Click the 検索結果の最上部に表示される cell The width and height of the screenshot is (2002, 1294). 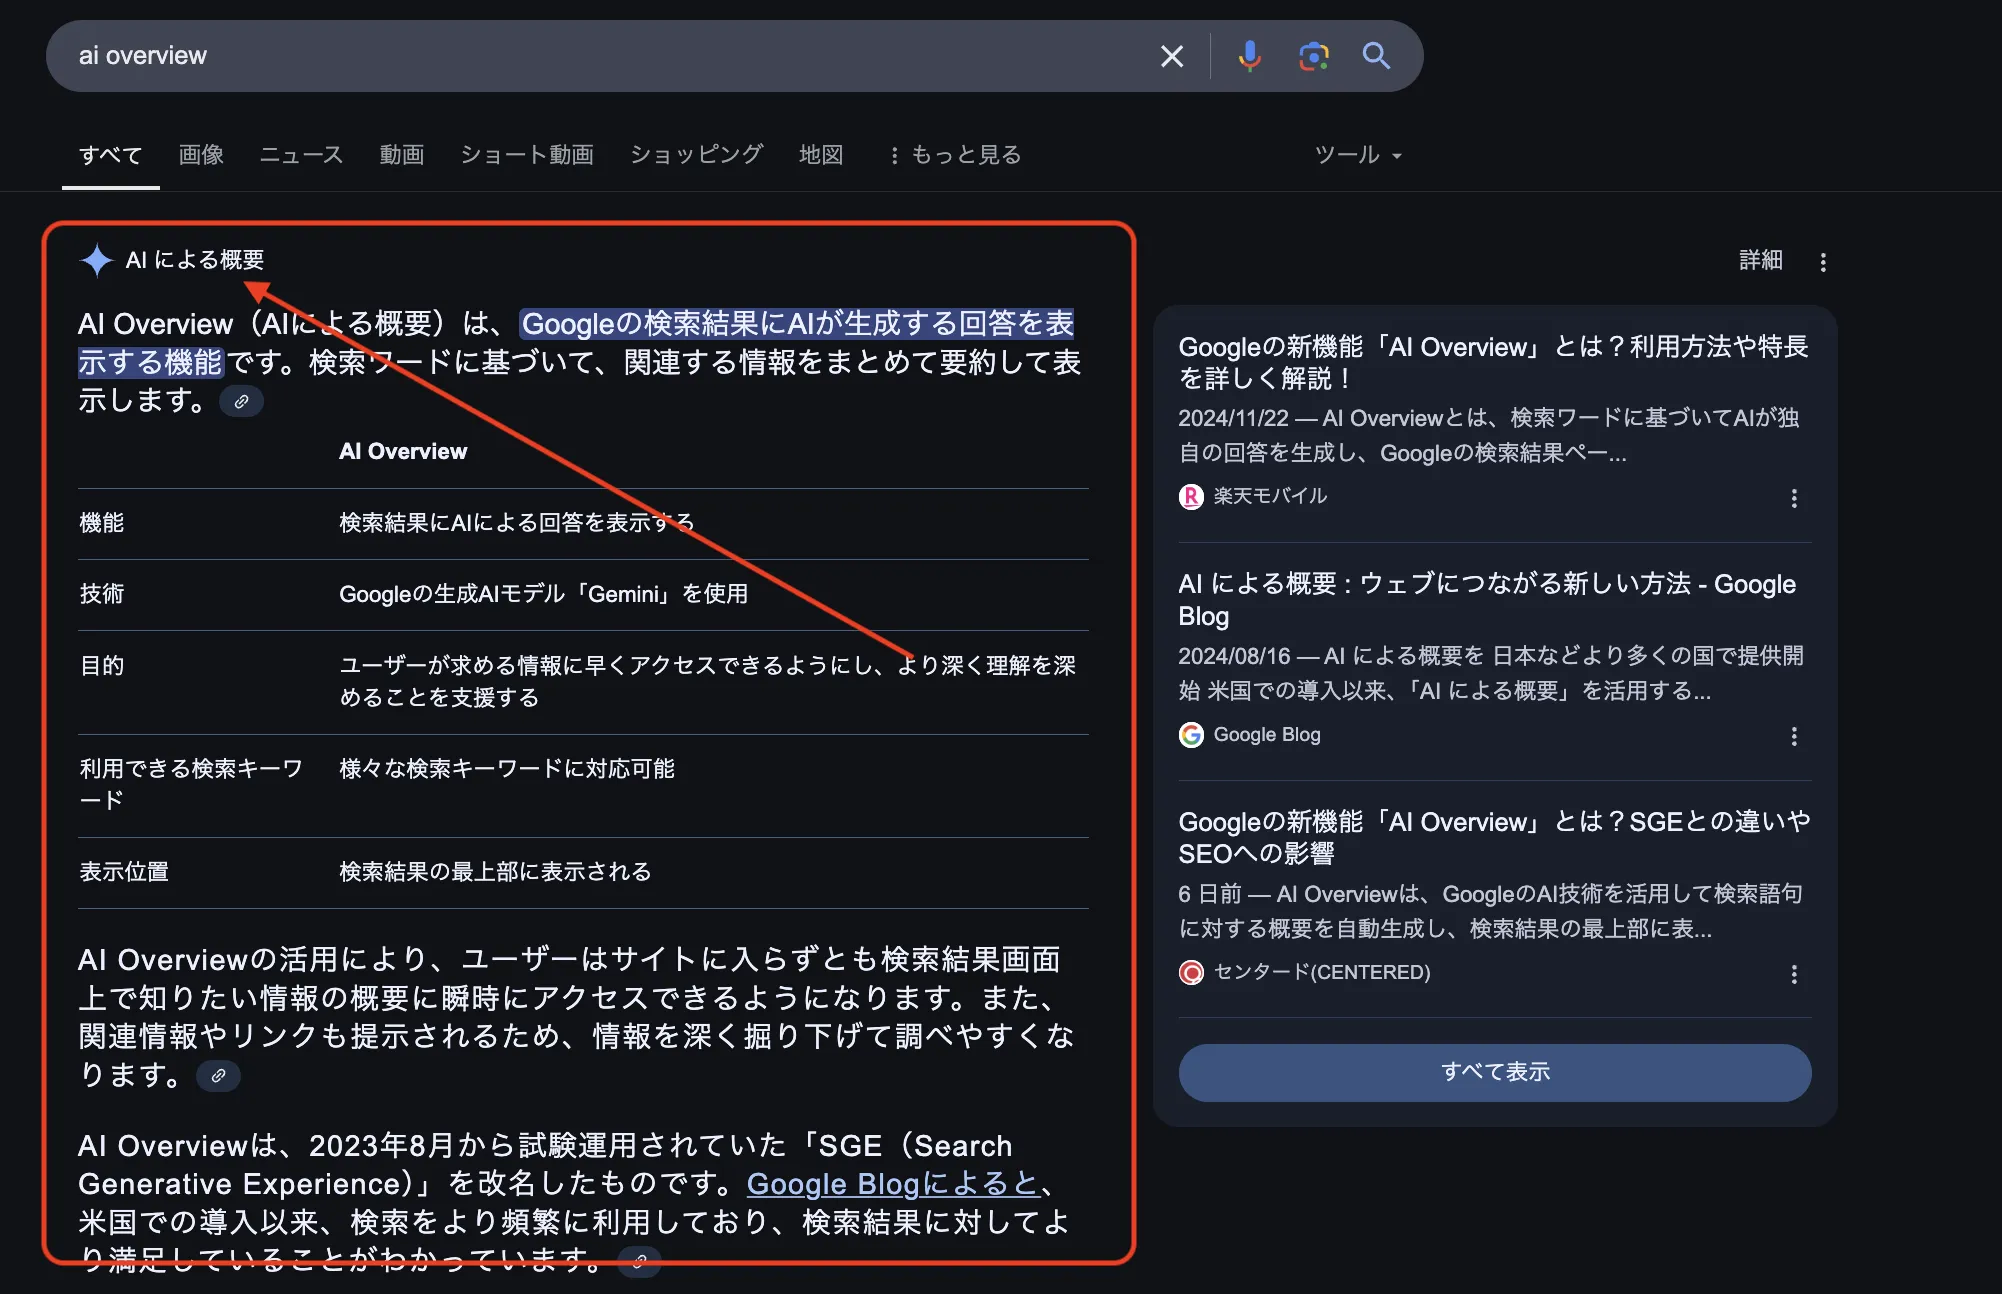(x=495, y=872)
